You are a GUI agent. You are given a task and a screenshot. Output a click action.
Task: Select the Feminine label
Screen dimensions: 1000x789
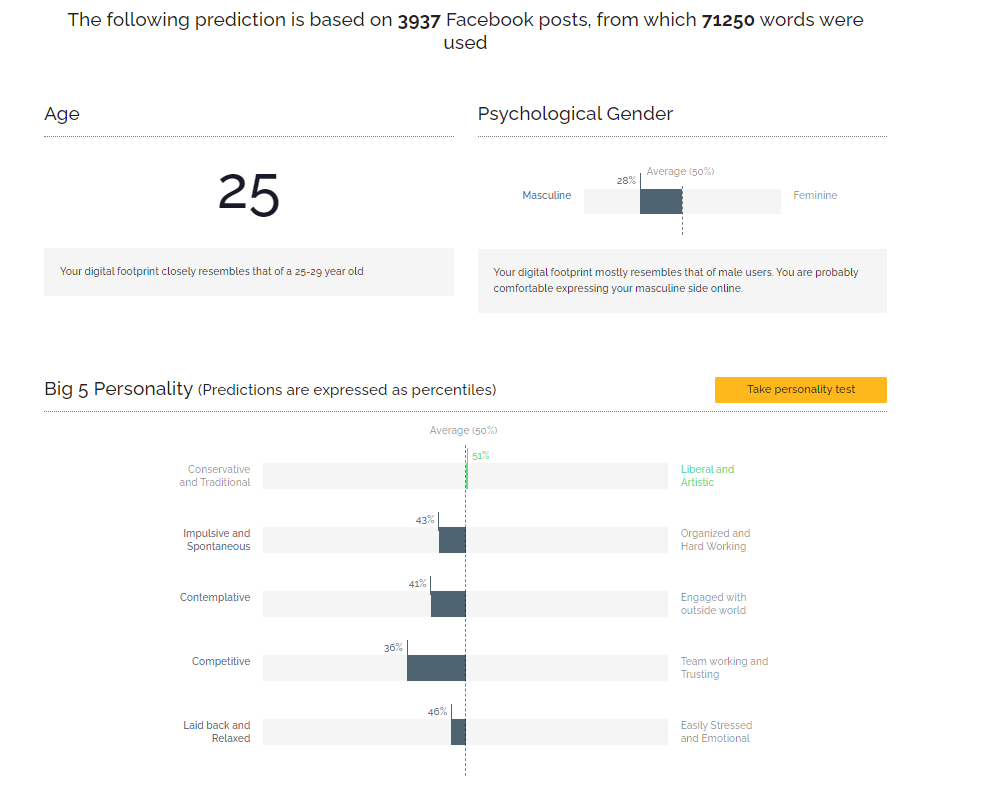click(815, 196)
